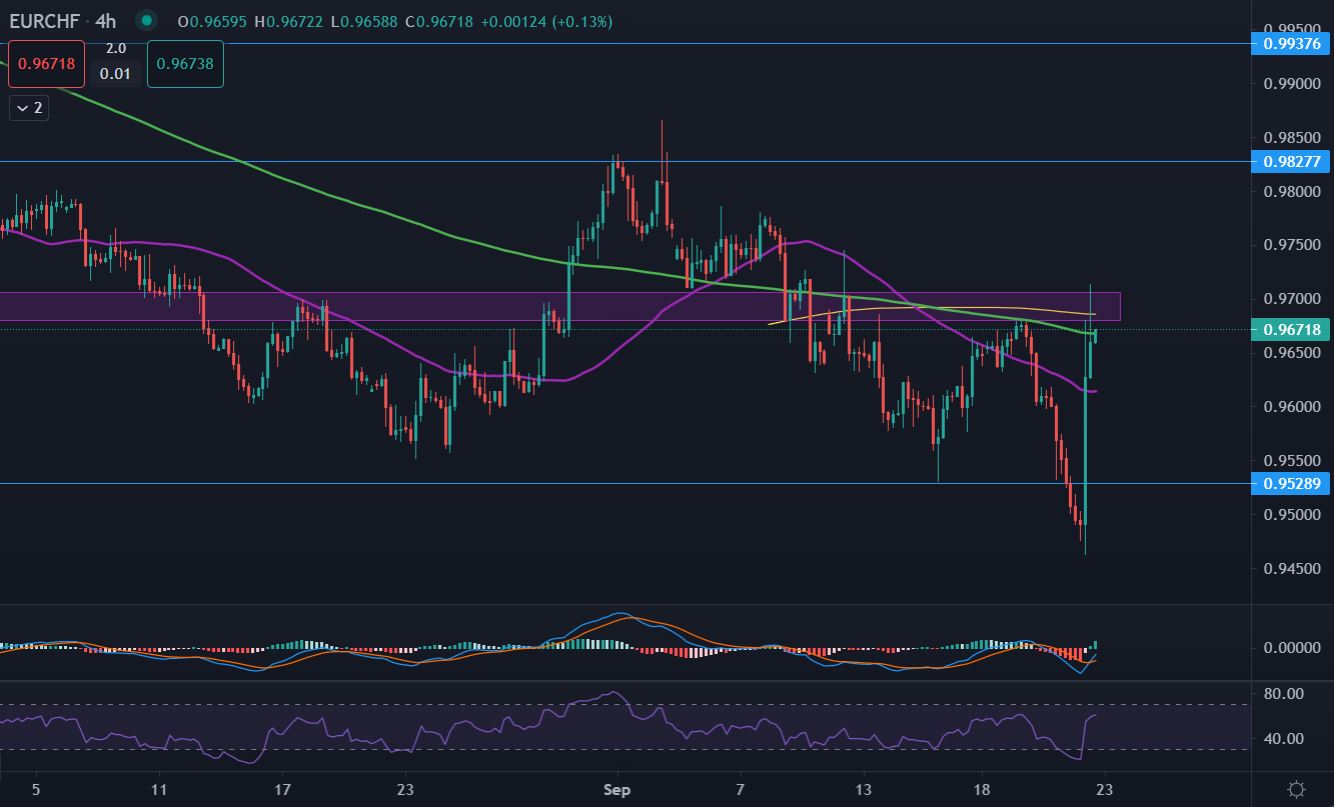This screenshot has height=807, width=1334.
Task: Click the current price 0.96718 axis label
Action: tap(1292, 330)
